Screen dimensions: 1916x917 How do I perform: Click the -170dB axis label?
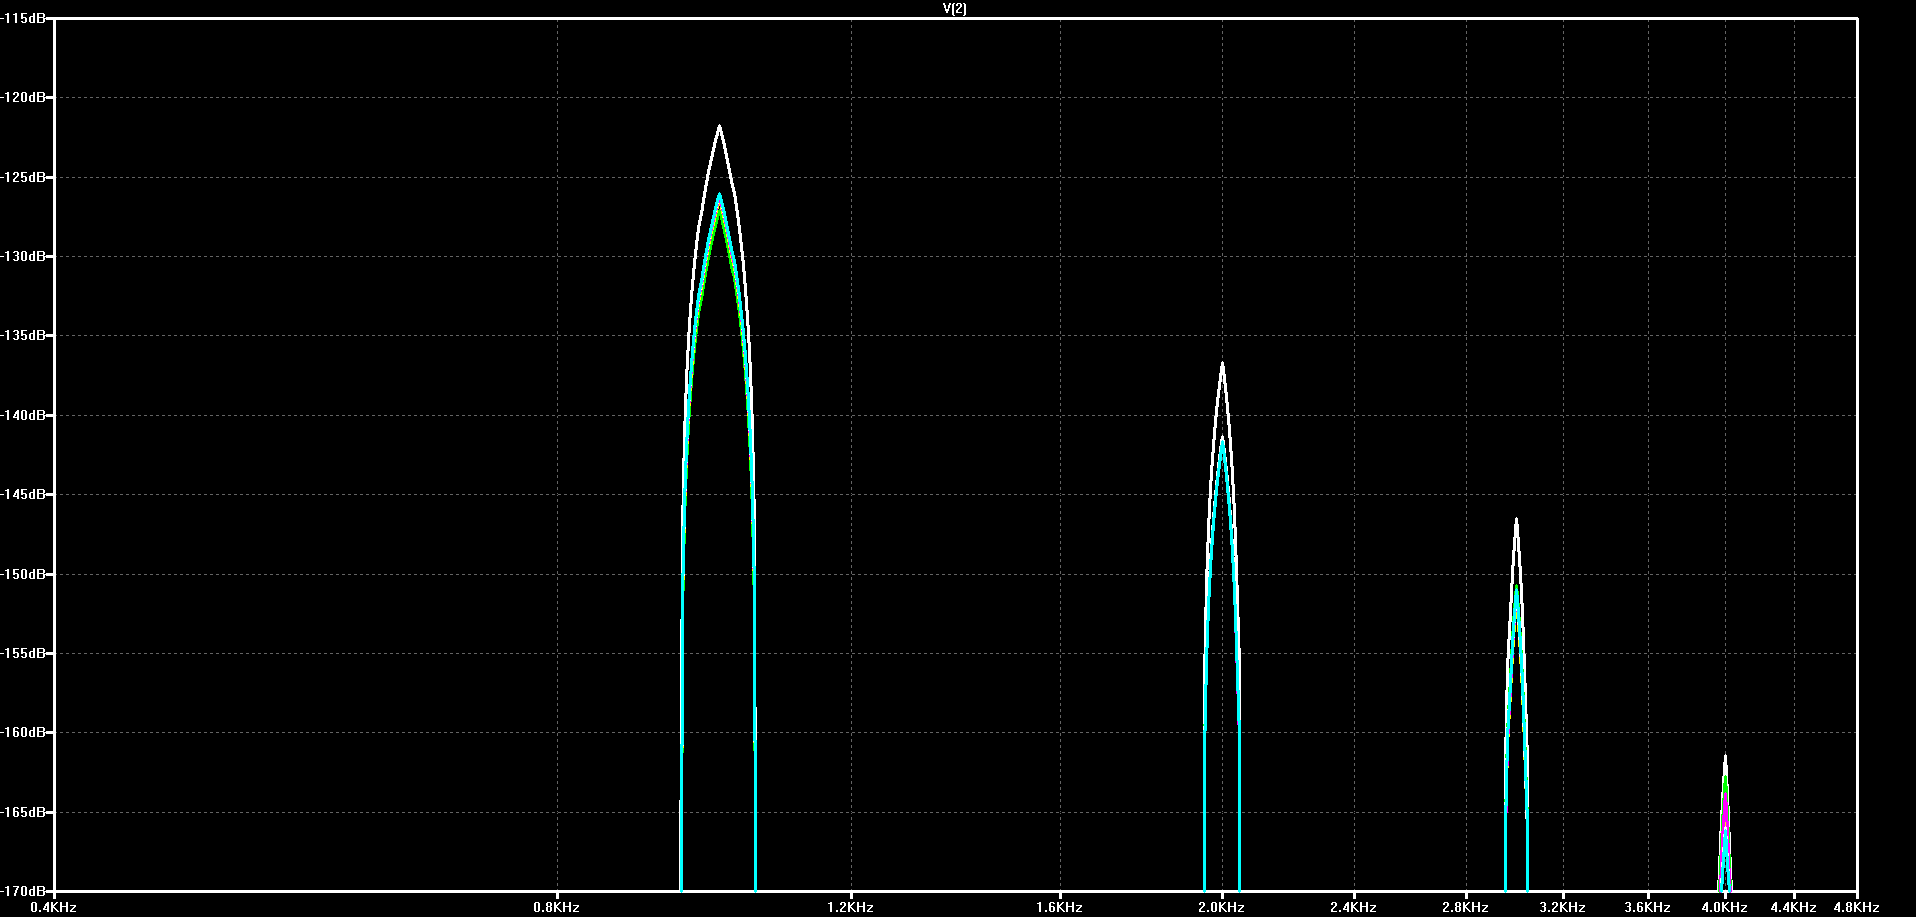[23, 890]
